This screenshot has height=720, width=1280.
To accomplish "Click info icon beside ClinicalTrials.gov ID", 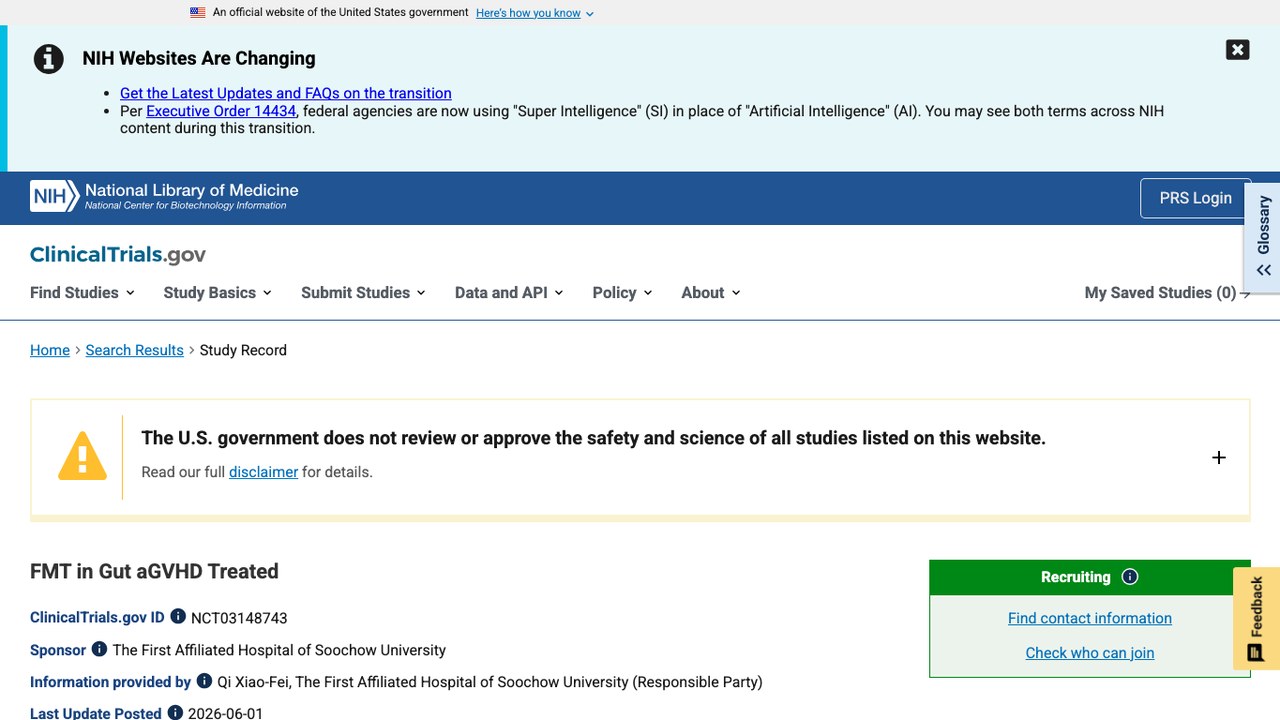I will [x=178, y=617].
